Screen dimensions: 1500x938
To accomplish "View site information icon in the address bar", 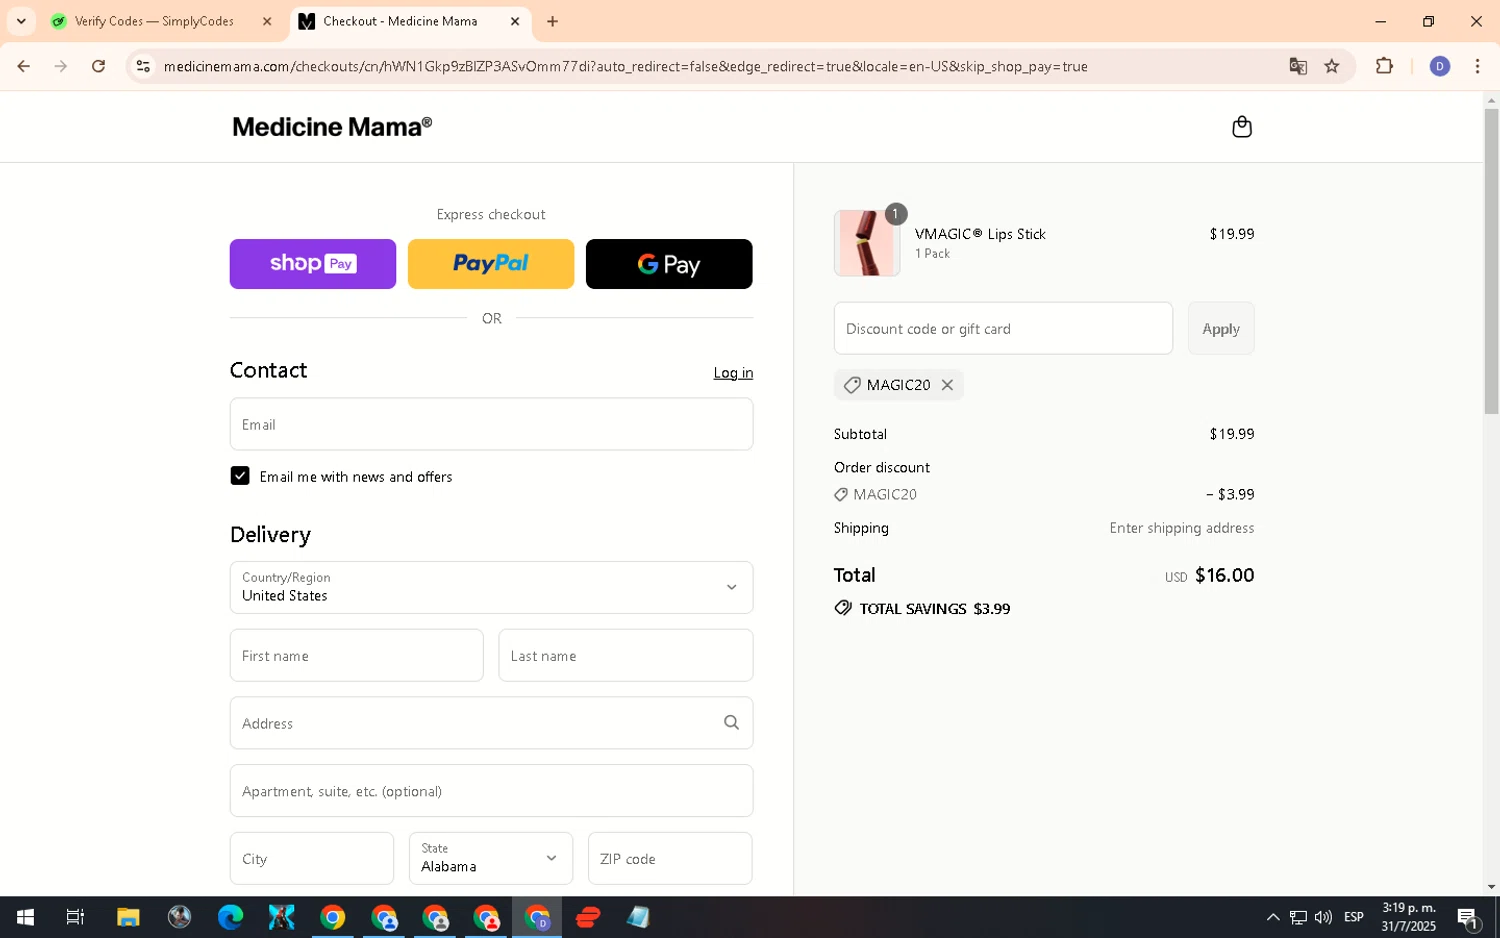I will pyautogui.click(x=143, y=66).
